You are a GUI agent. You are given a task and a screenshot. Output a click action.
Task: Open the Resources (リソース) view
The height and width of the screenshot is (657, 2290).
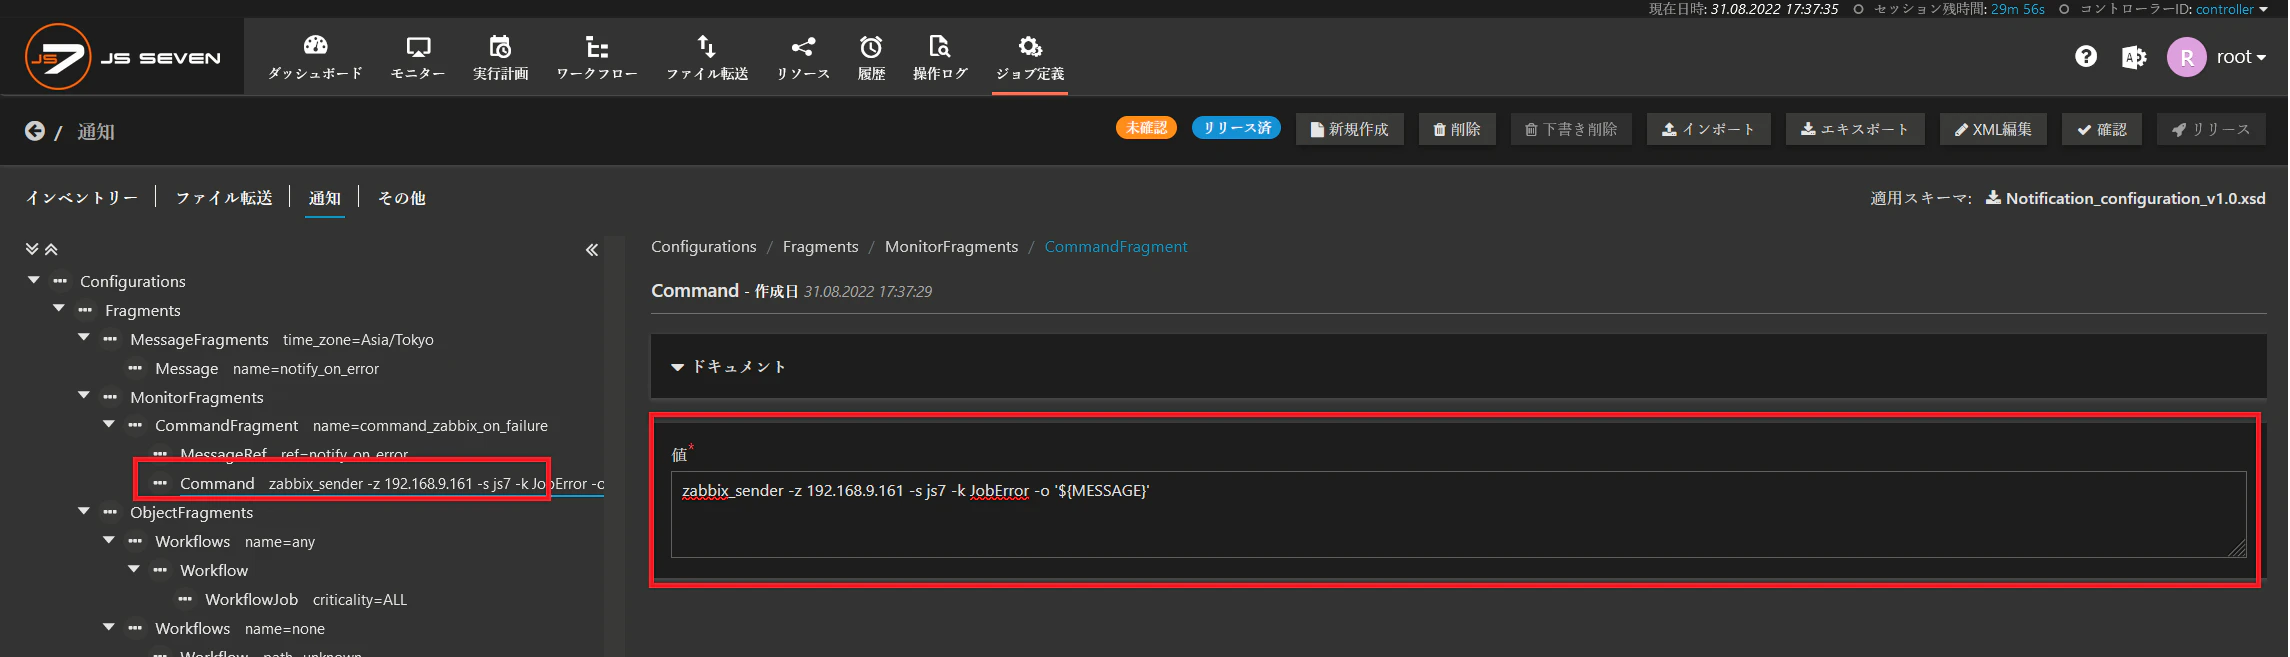click(803, 58)
